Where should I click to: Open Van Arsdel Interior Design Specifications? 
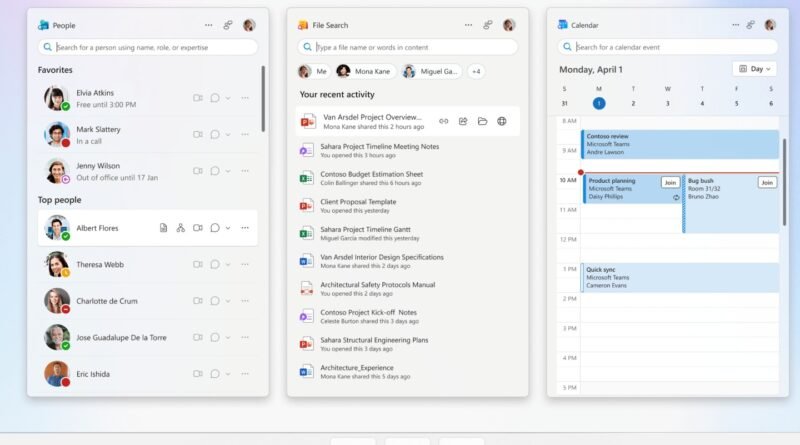pos(407,261)
